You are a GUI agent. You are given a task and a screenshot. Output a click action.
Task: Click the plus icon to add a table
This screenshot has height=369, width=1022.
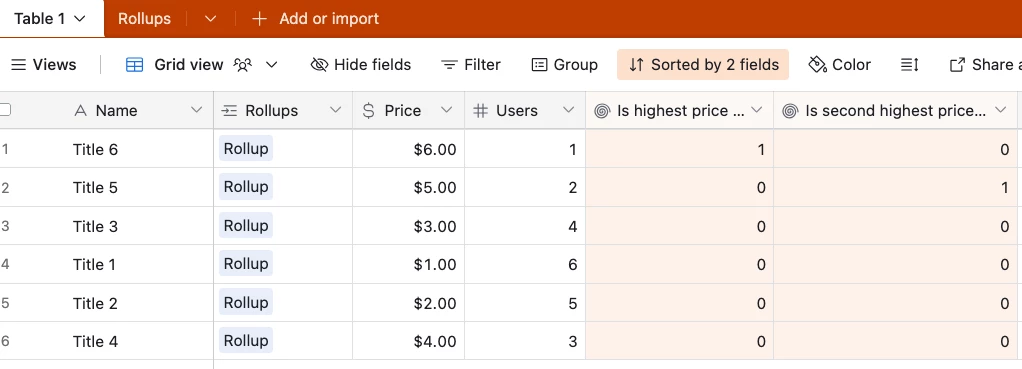click(x=259, y=19)
